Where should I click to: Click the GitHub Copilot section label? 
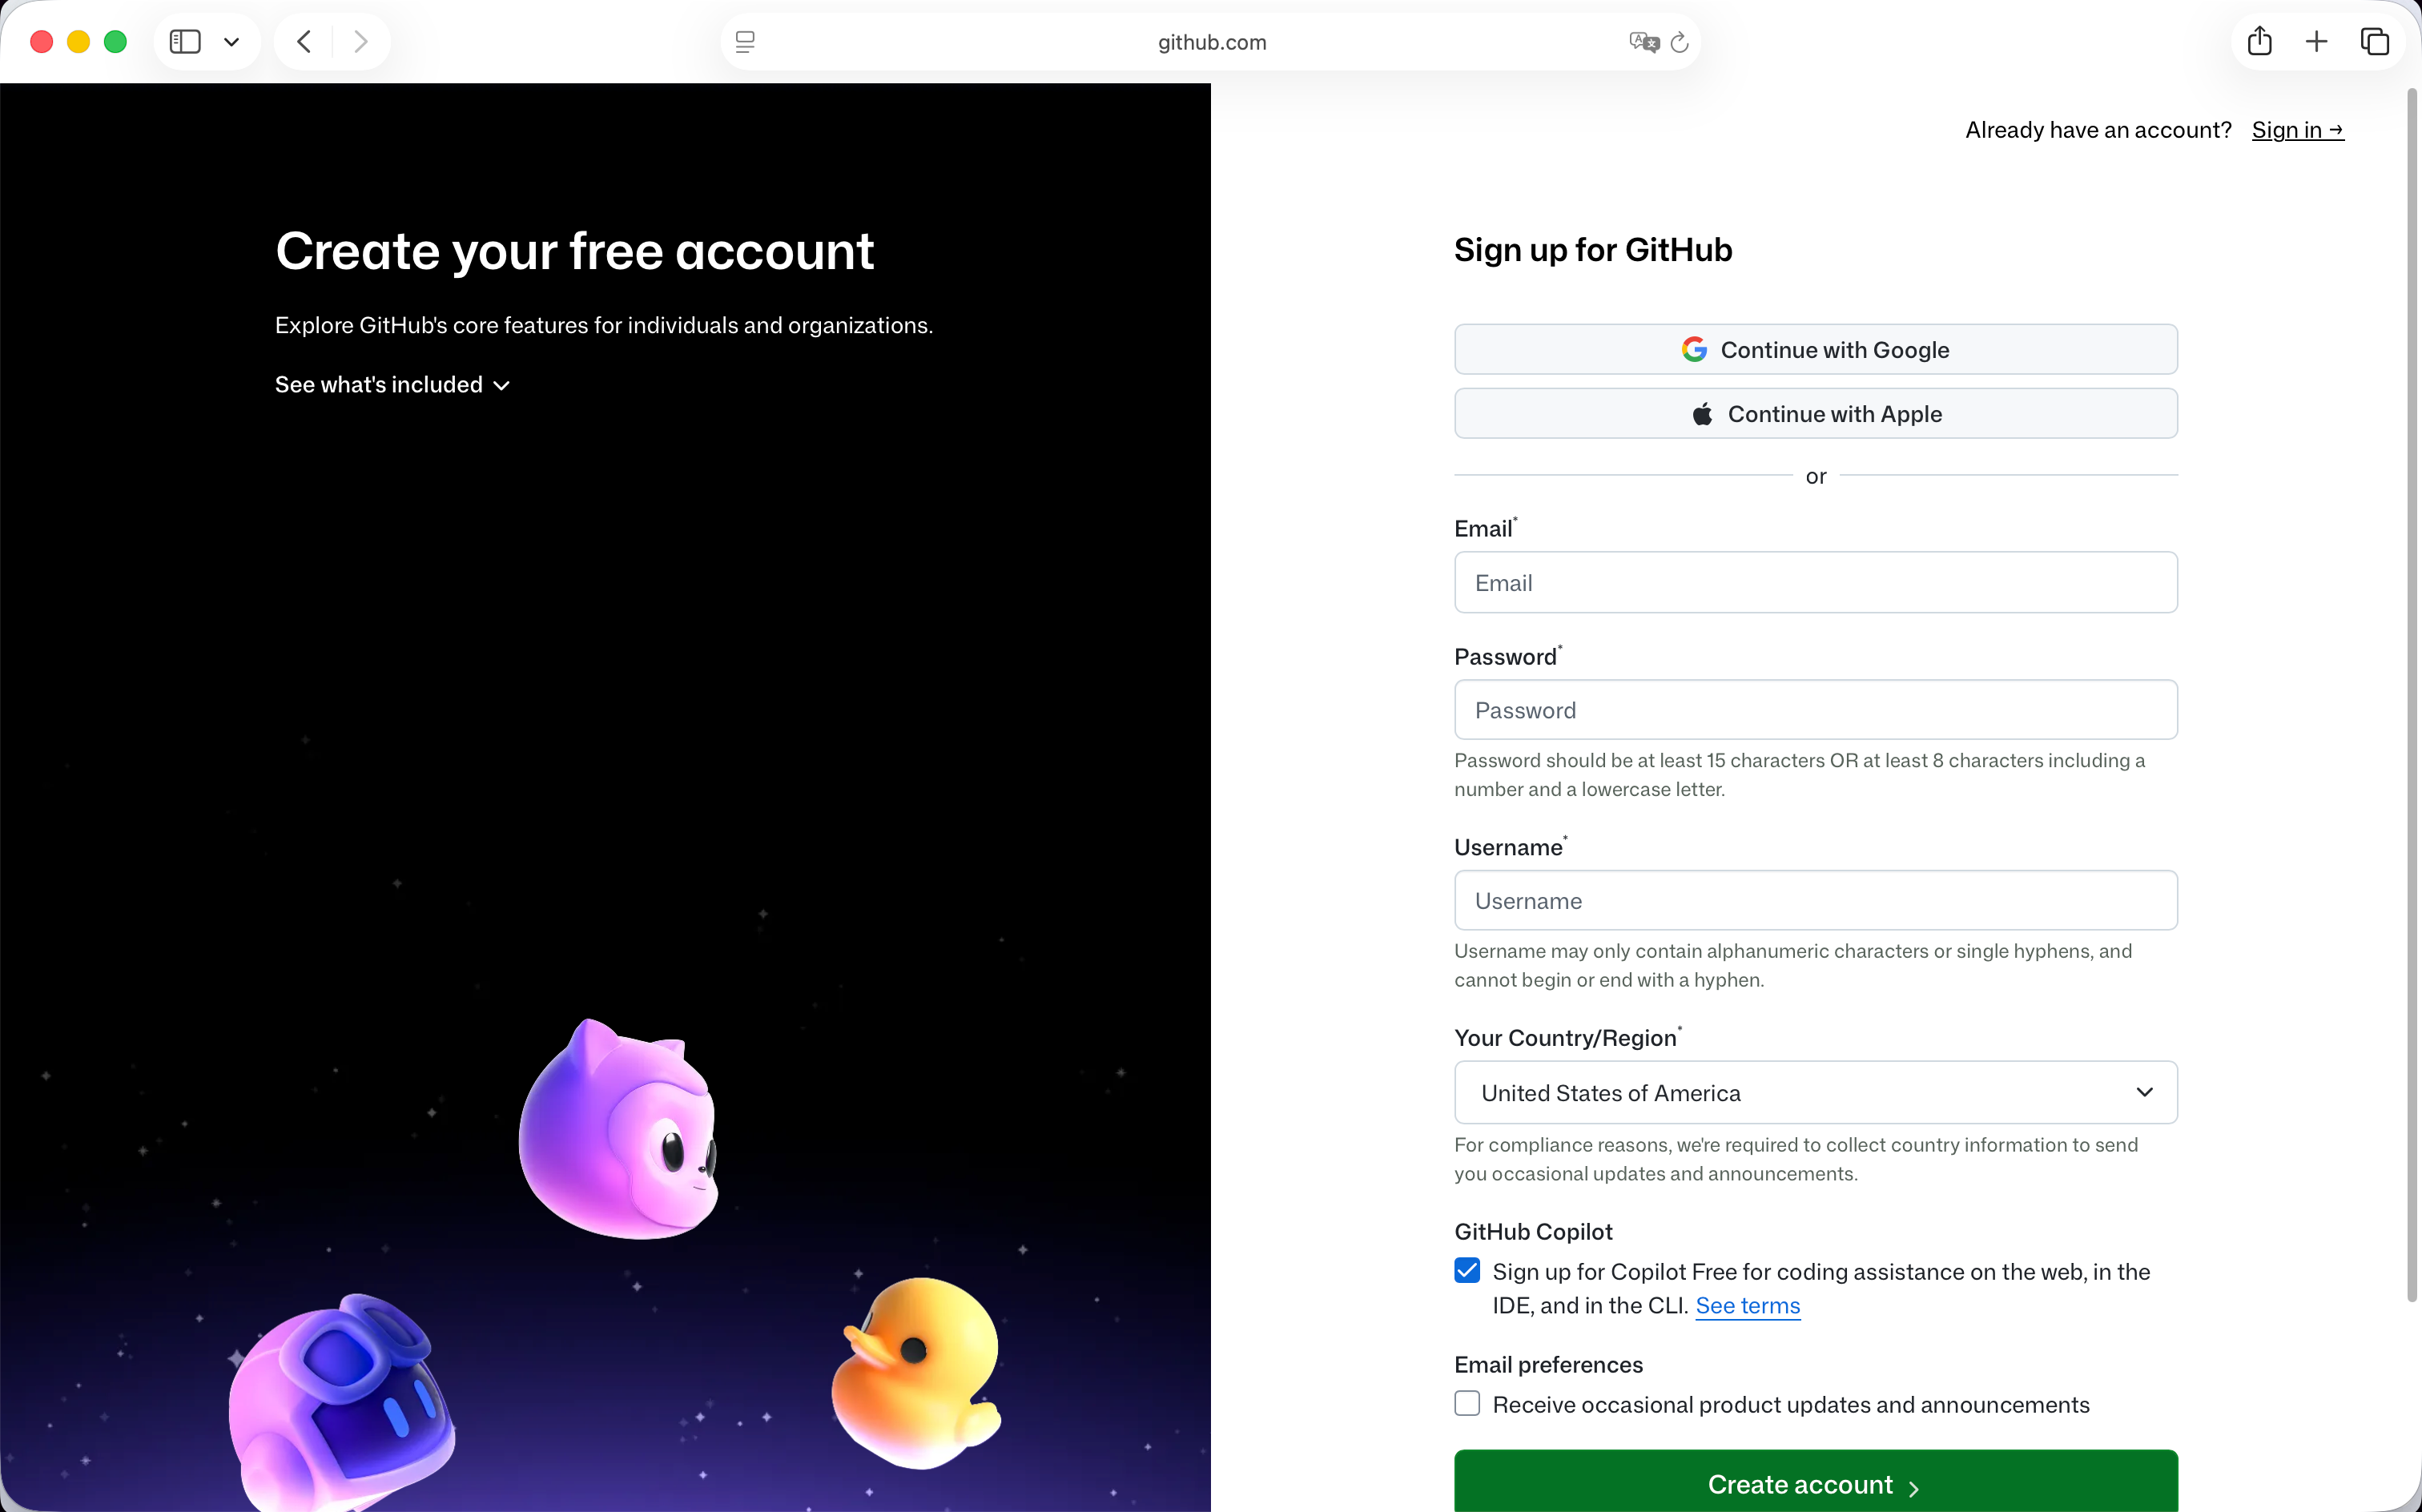click(x=1533, y=1232)
